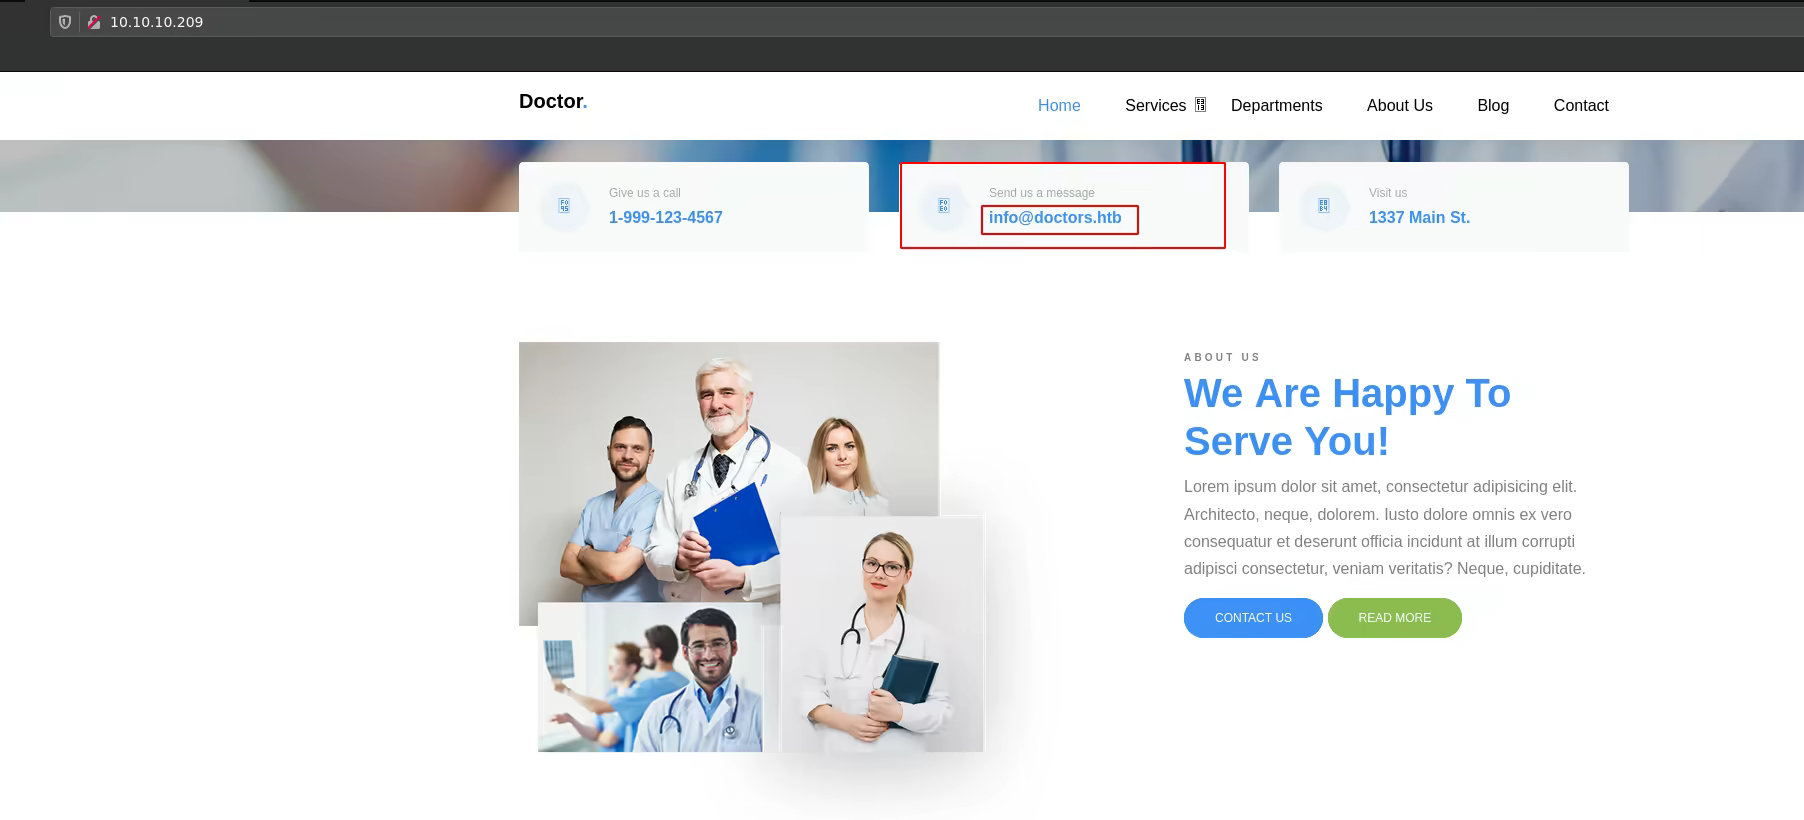Click the 1337 Main St. address
Screen dimensions: 1804x820
click(x=1418, y=218)
